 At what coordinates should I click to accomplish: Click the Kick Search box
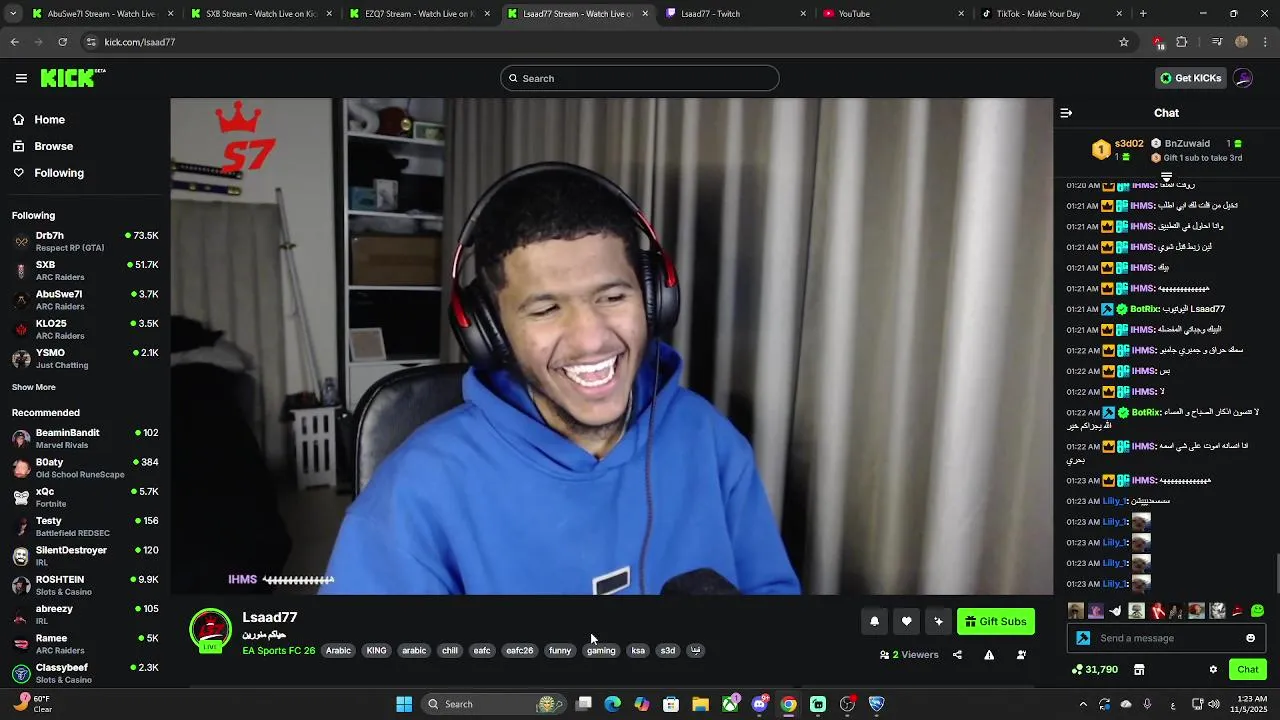640,78
